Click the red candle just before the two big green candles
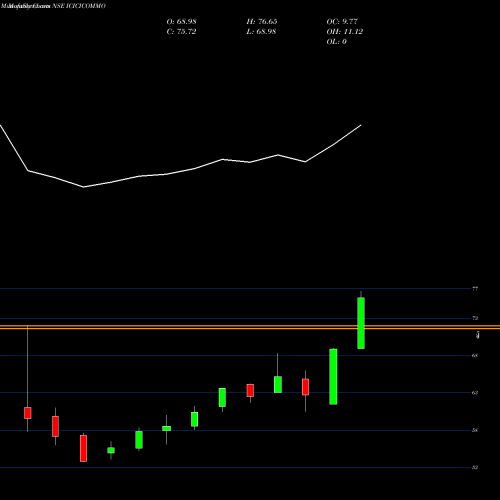Viewport: 500px width, 500px height. pos(305,387)
